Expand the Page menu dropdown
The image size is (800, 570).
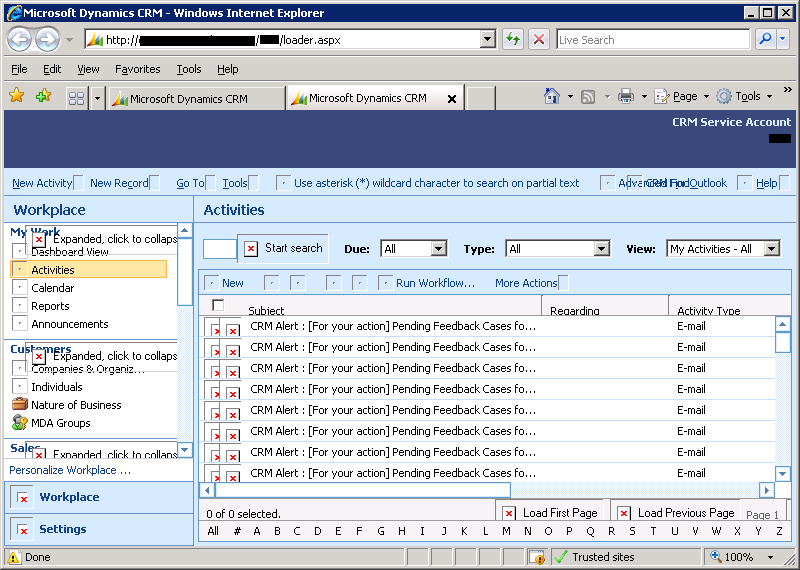point(707,96)
